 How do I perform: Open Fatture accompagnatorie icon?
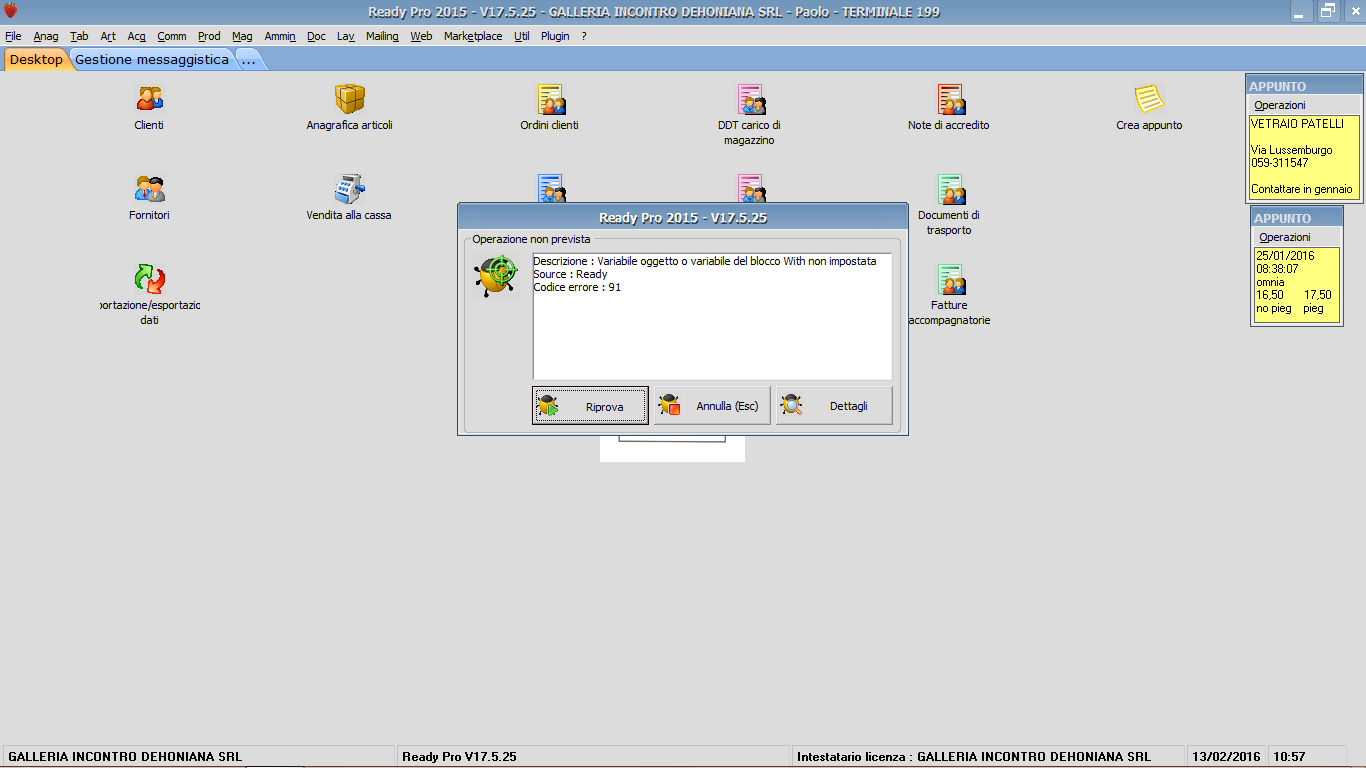tap(950, 278)
